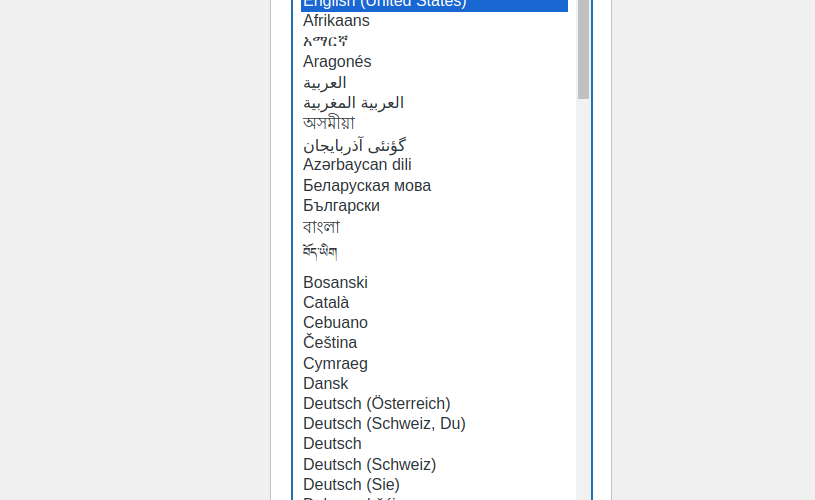Choose Deutsch (Sie) from the list
Image resolution: width=815 pixels, height=500 pixels.
pyautogui.click(x=351, y=485)
